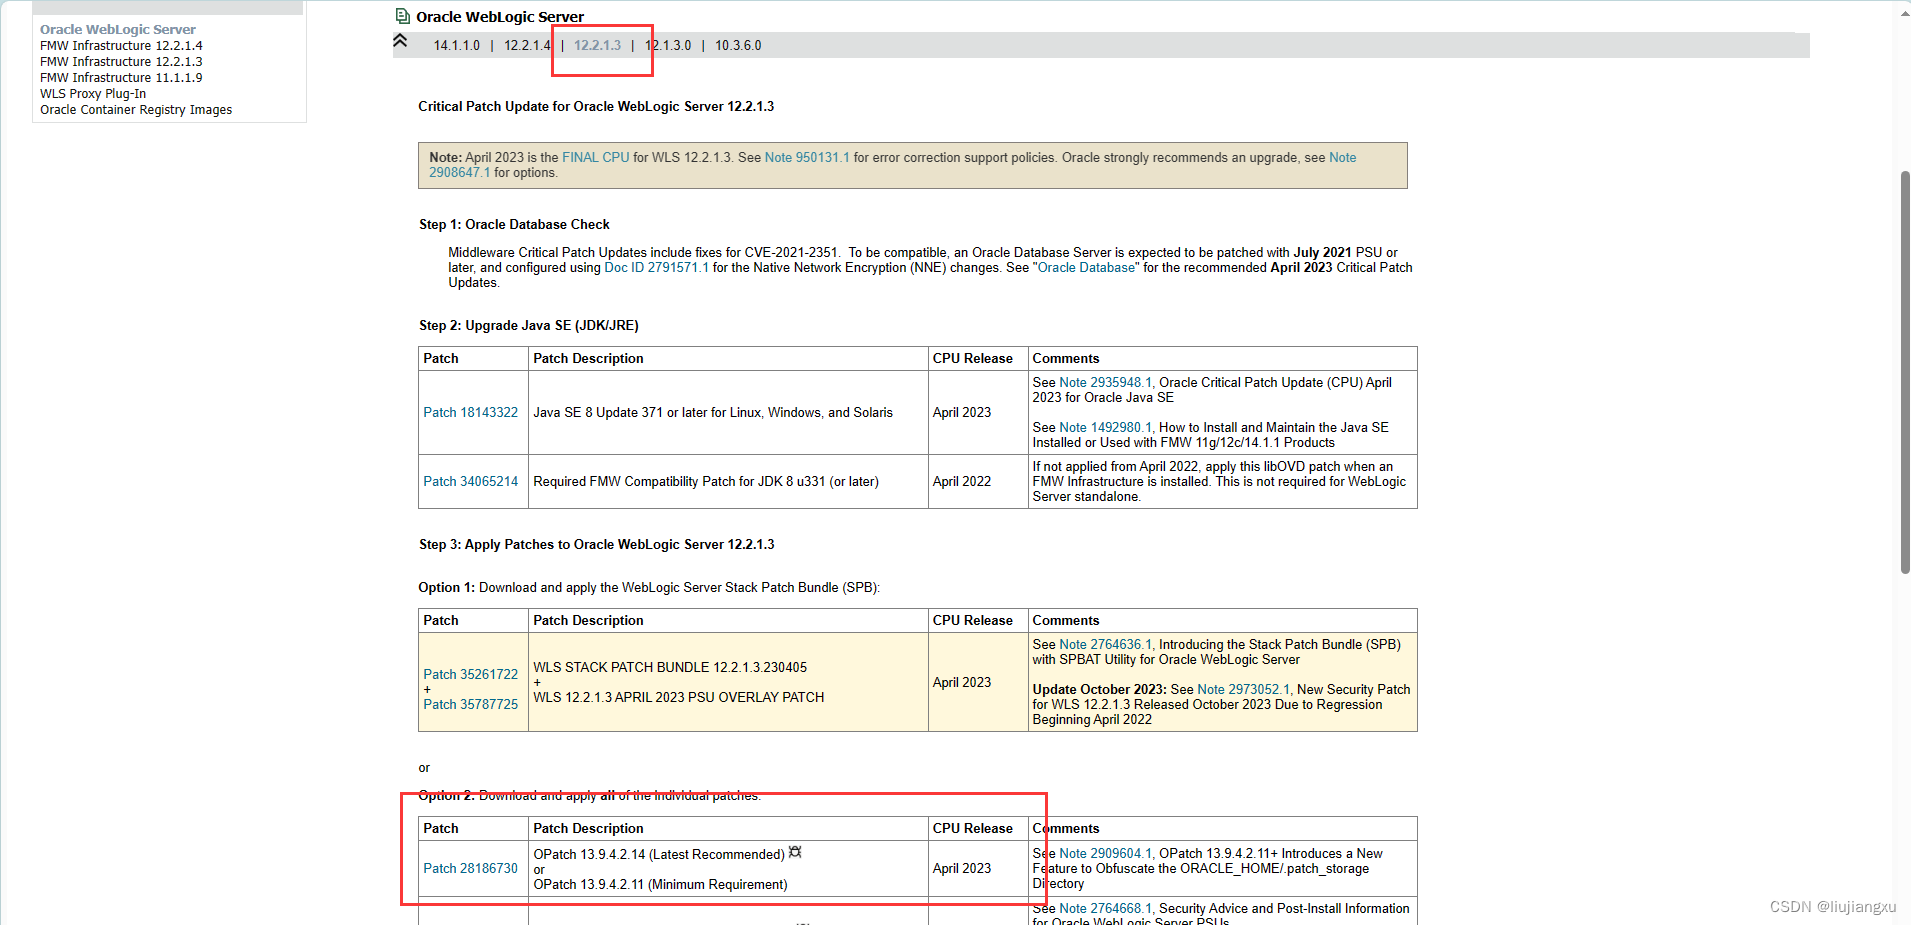Click the "Critical Patch Update for Oracle WebLogic Server 12.2.1.3" heading
Screen dimensions: 1911x925
click(x=596, y=107)
